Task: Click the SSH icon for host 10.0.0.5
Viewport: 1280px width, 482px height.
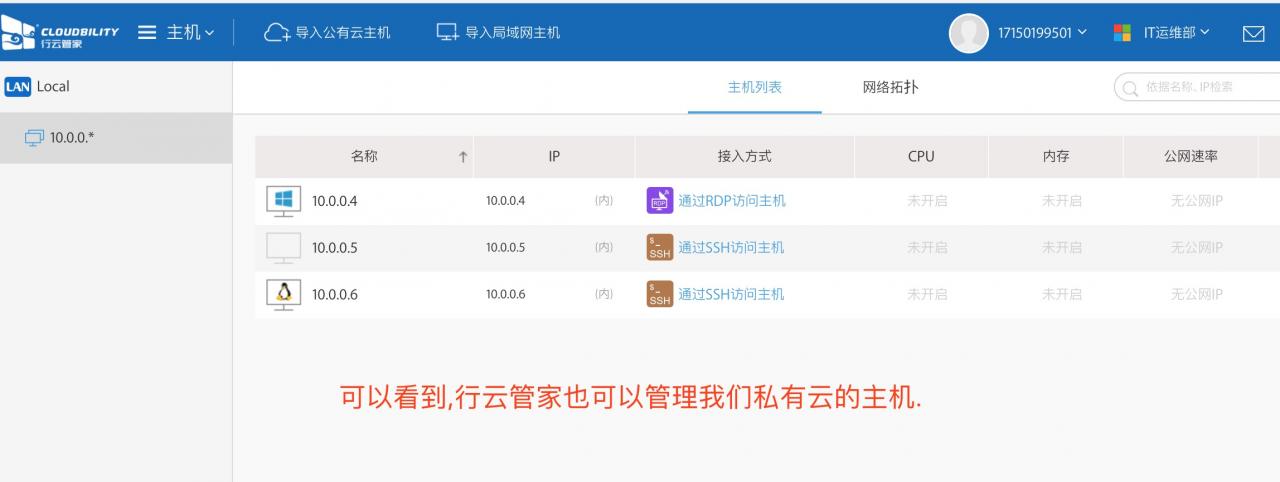Action: (659, 247)
